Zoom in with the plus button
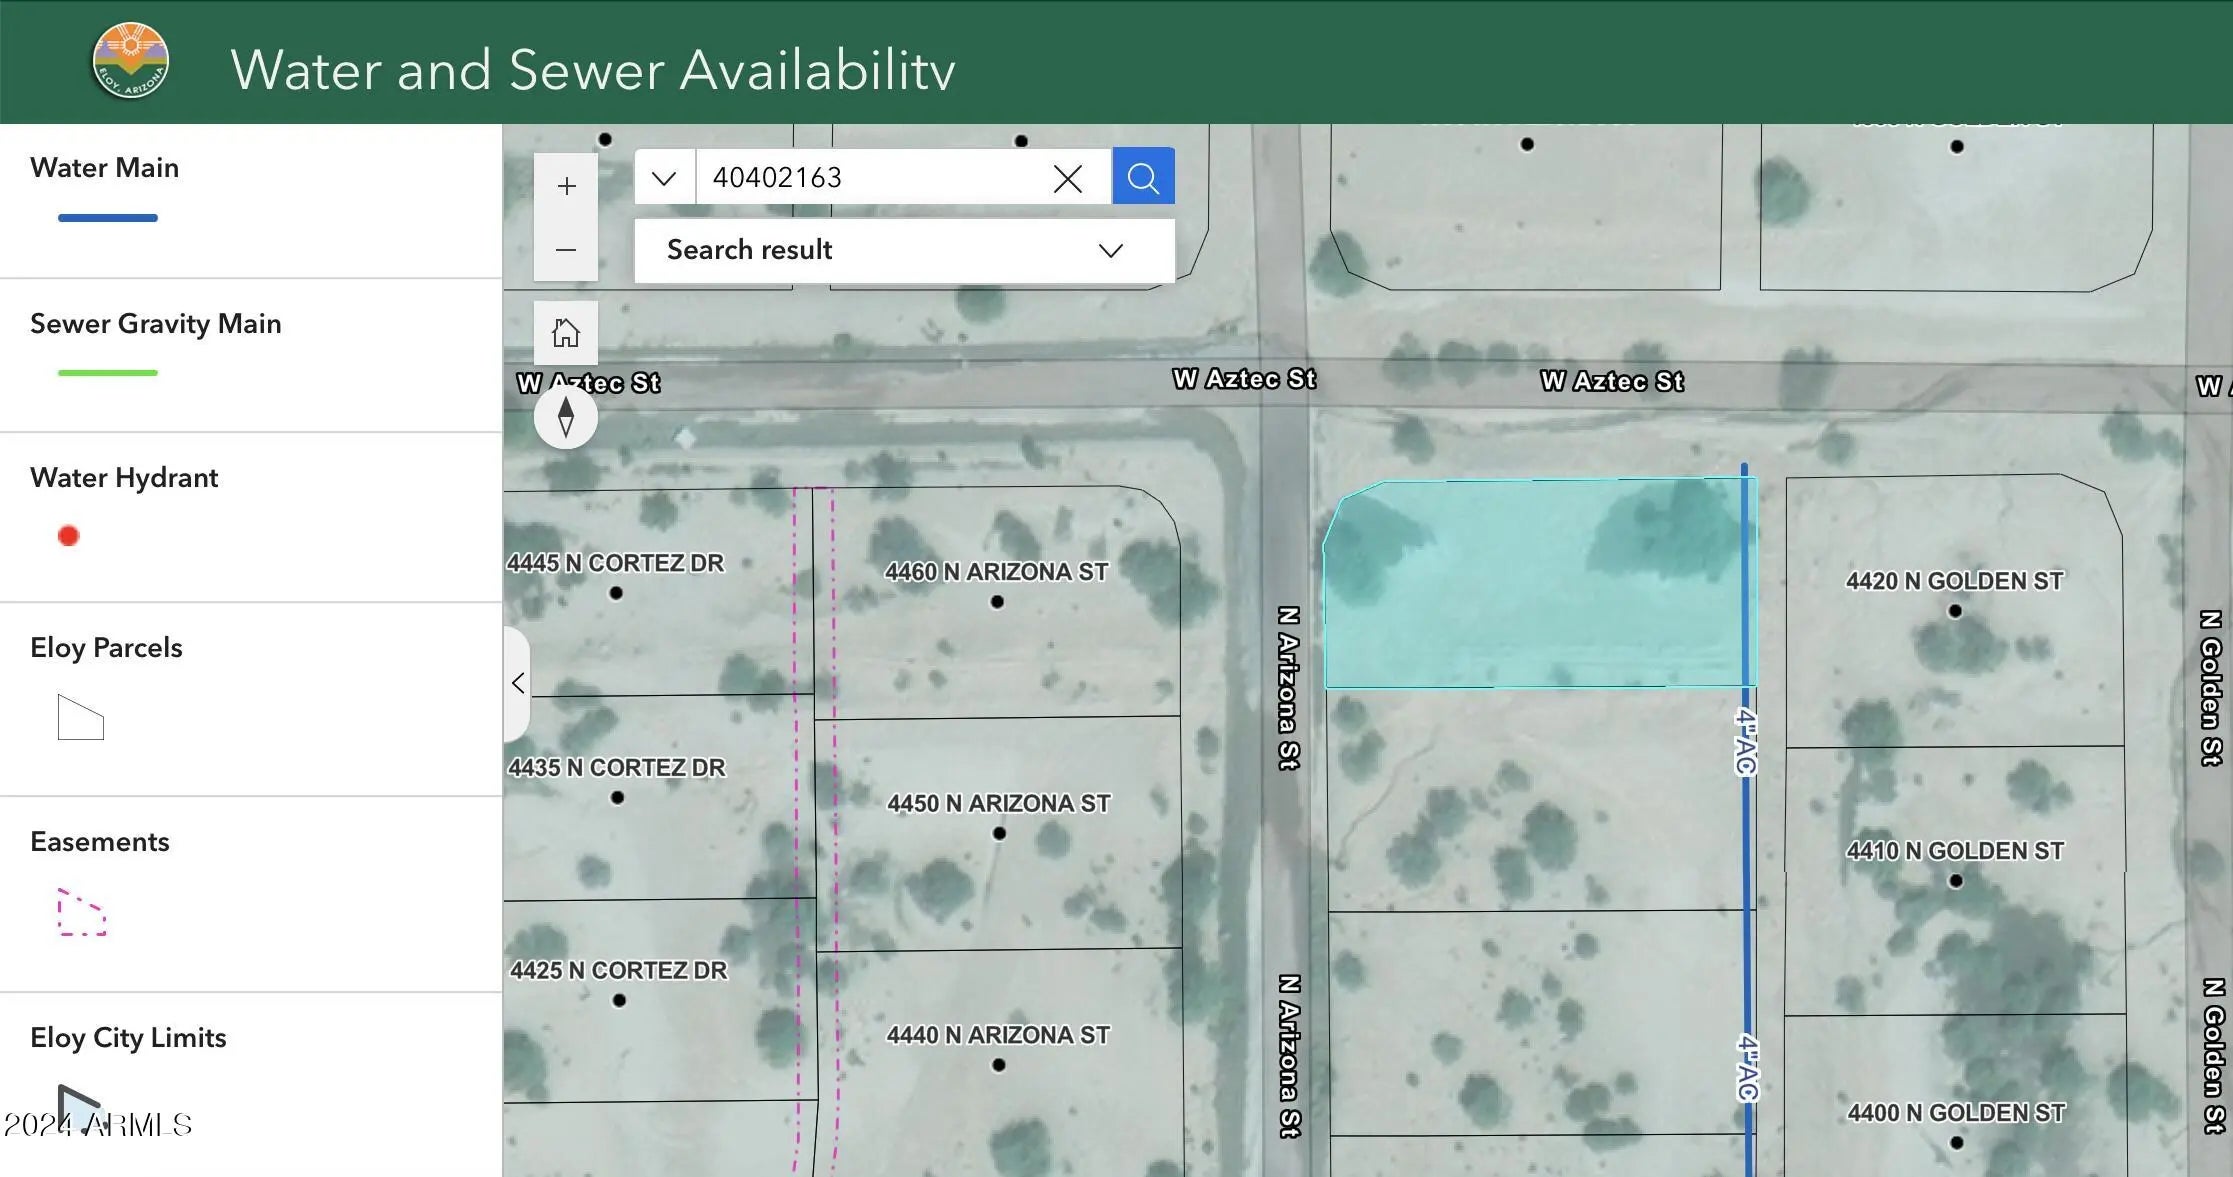 pyautogui.click(x=566, y=186)
